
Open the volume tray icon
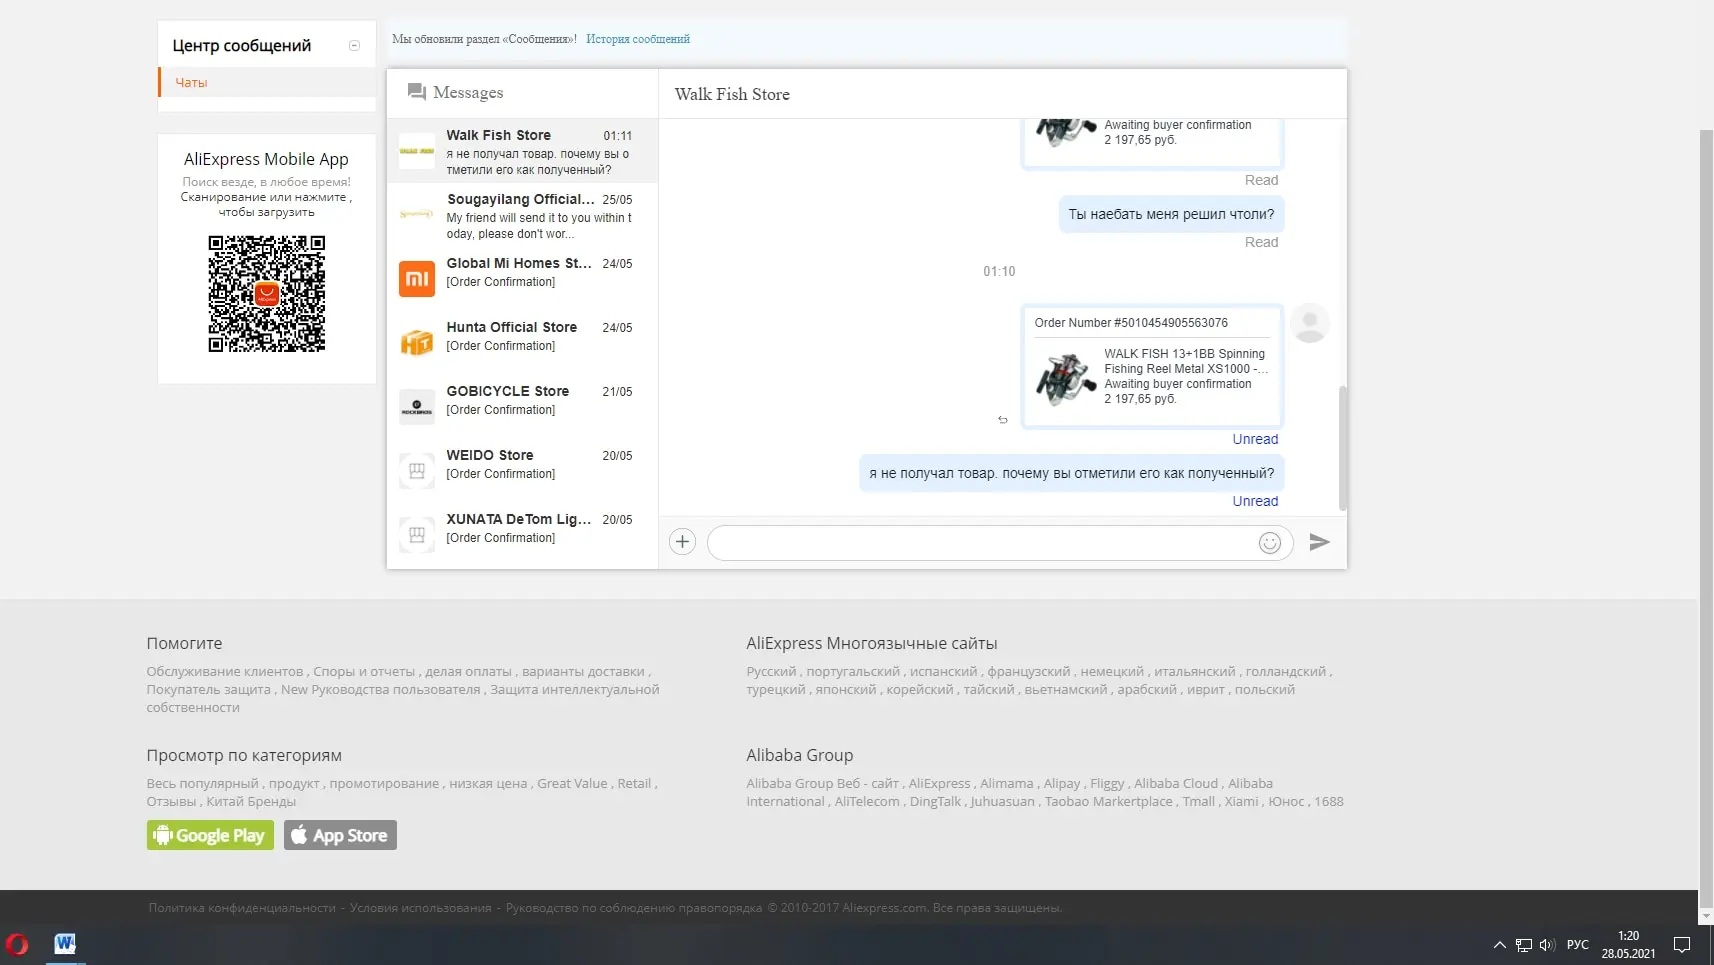(x=1548, y=945)
